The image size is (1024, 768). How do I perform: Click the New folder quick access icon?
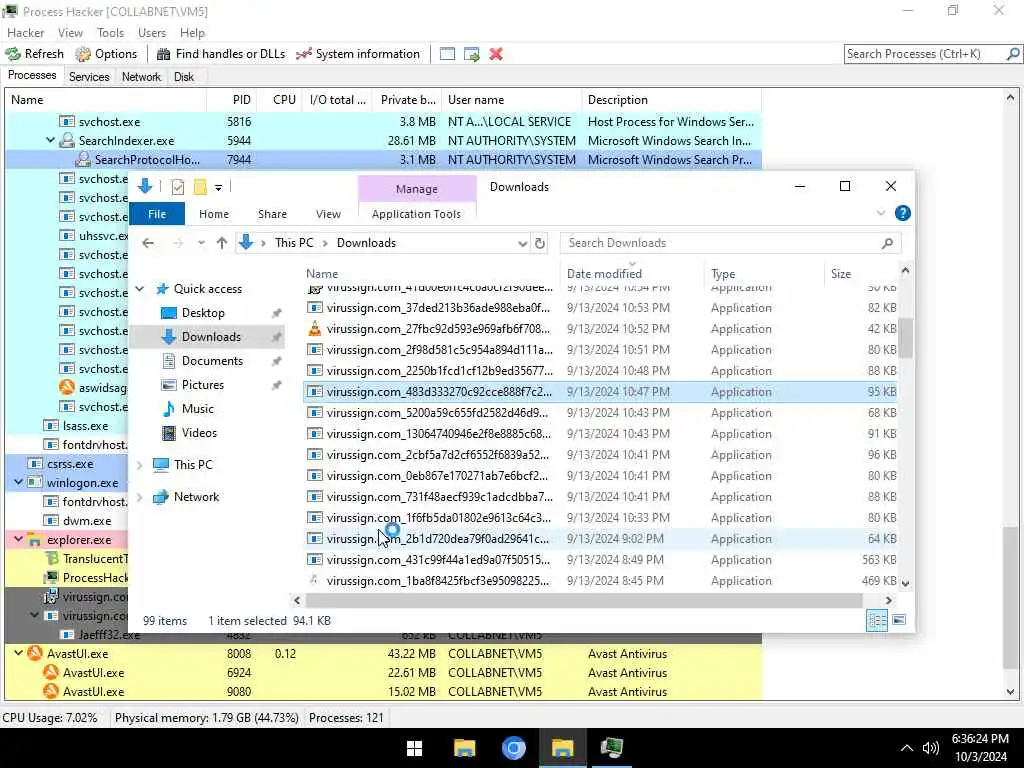point(200,187)
